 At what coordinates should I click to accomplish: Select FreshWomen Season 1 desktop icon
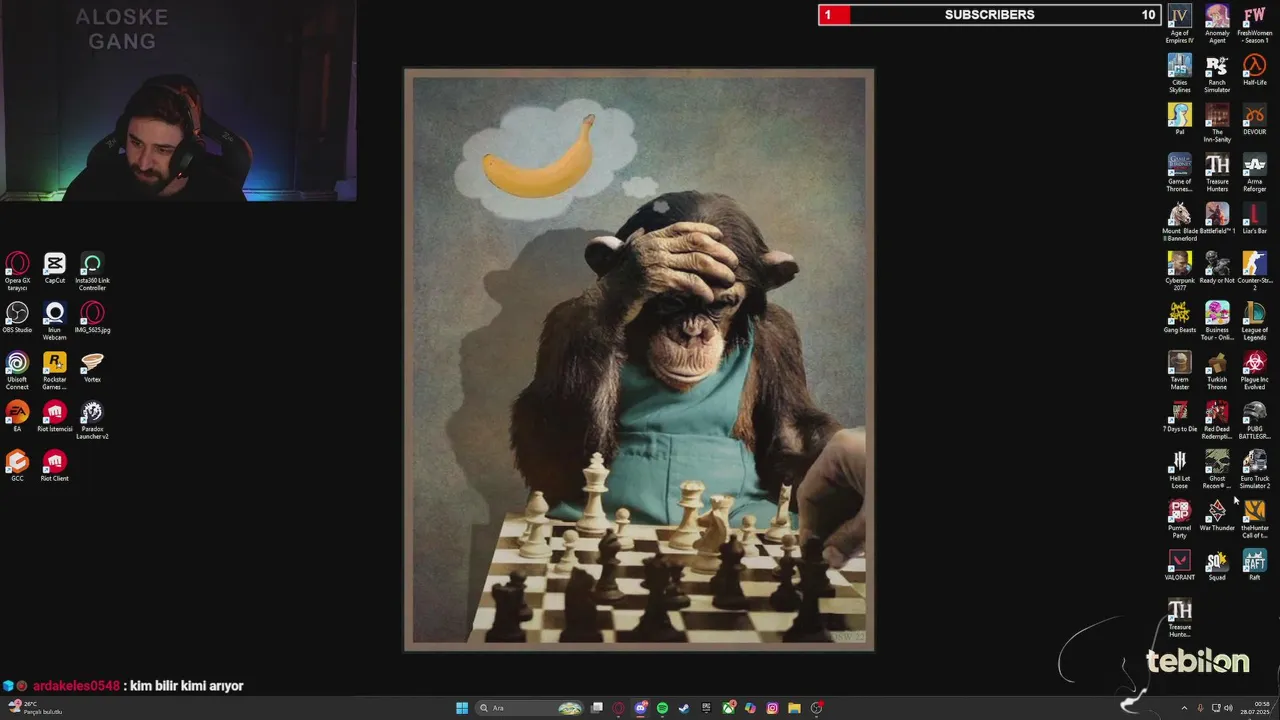click(1255, 24)
